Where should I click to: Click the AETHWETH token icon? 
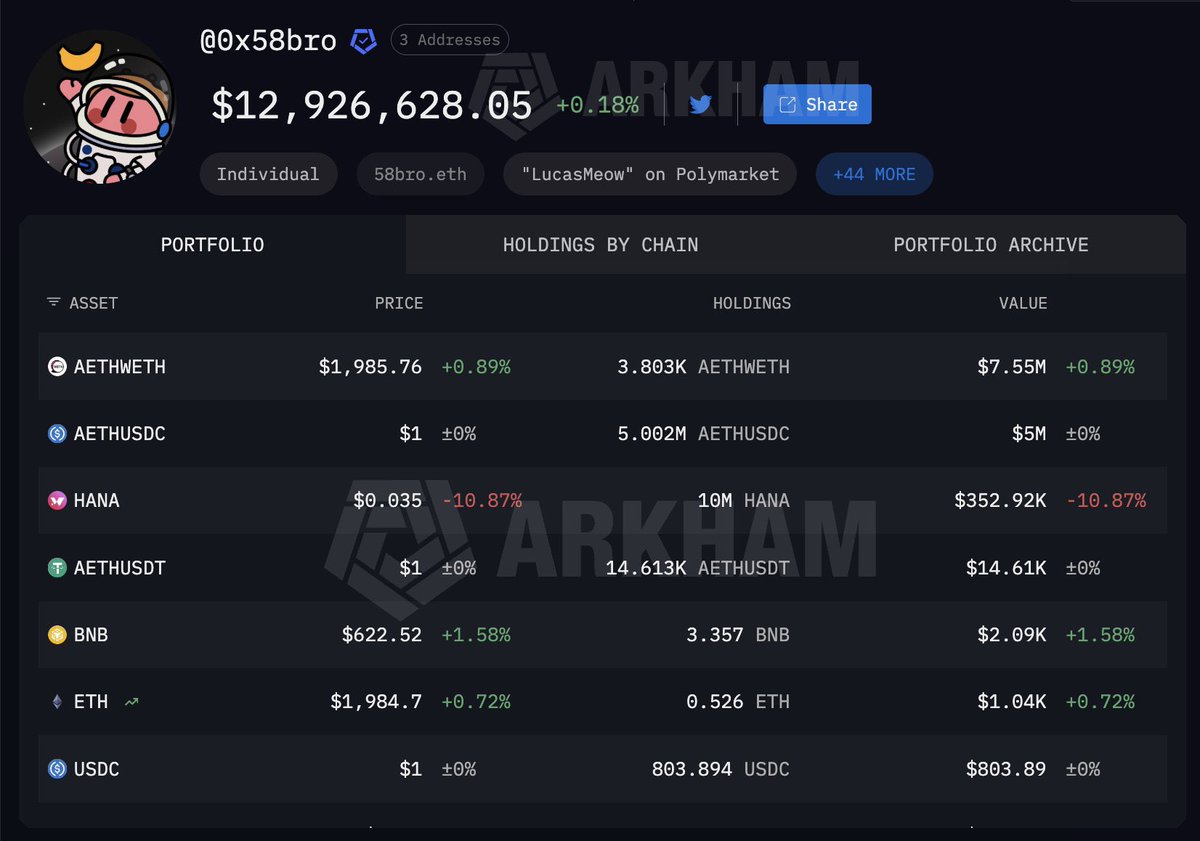tap(57, 367)
